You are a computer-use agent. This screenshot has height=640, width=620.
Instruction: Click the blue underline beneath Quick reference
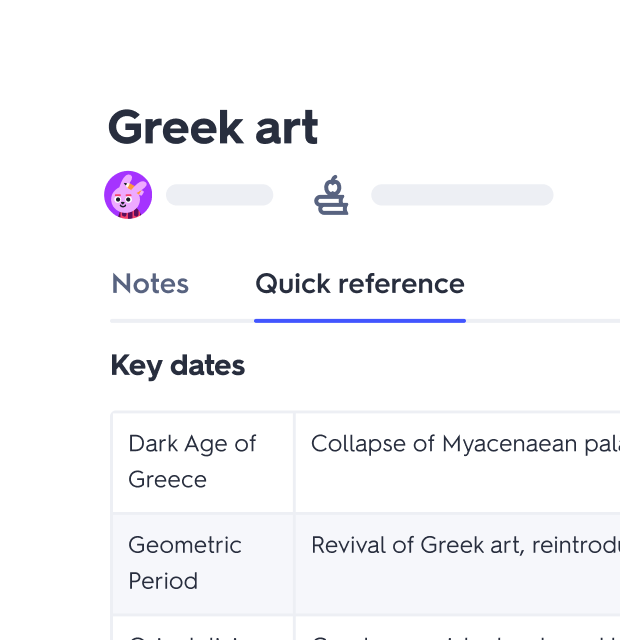360,320
